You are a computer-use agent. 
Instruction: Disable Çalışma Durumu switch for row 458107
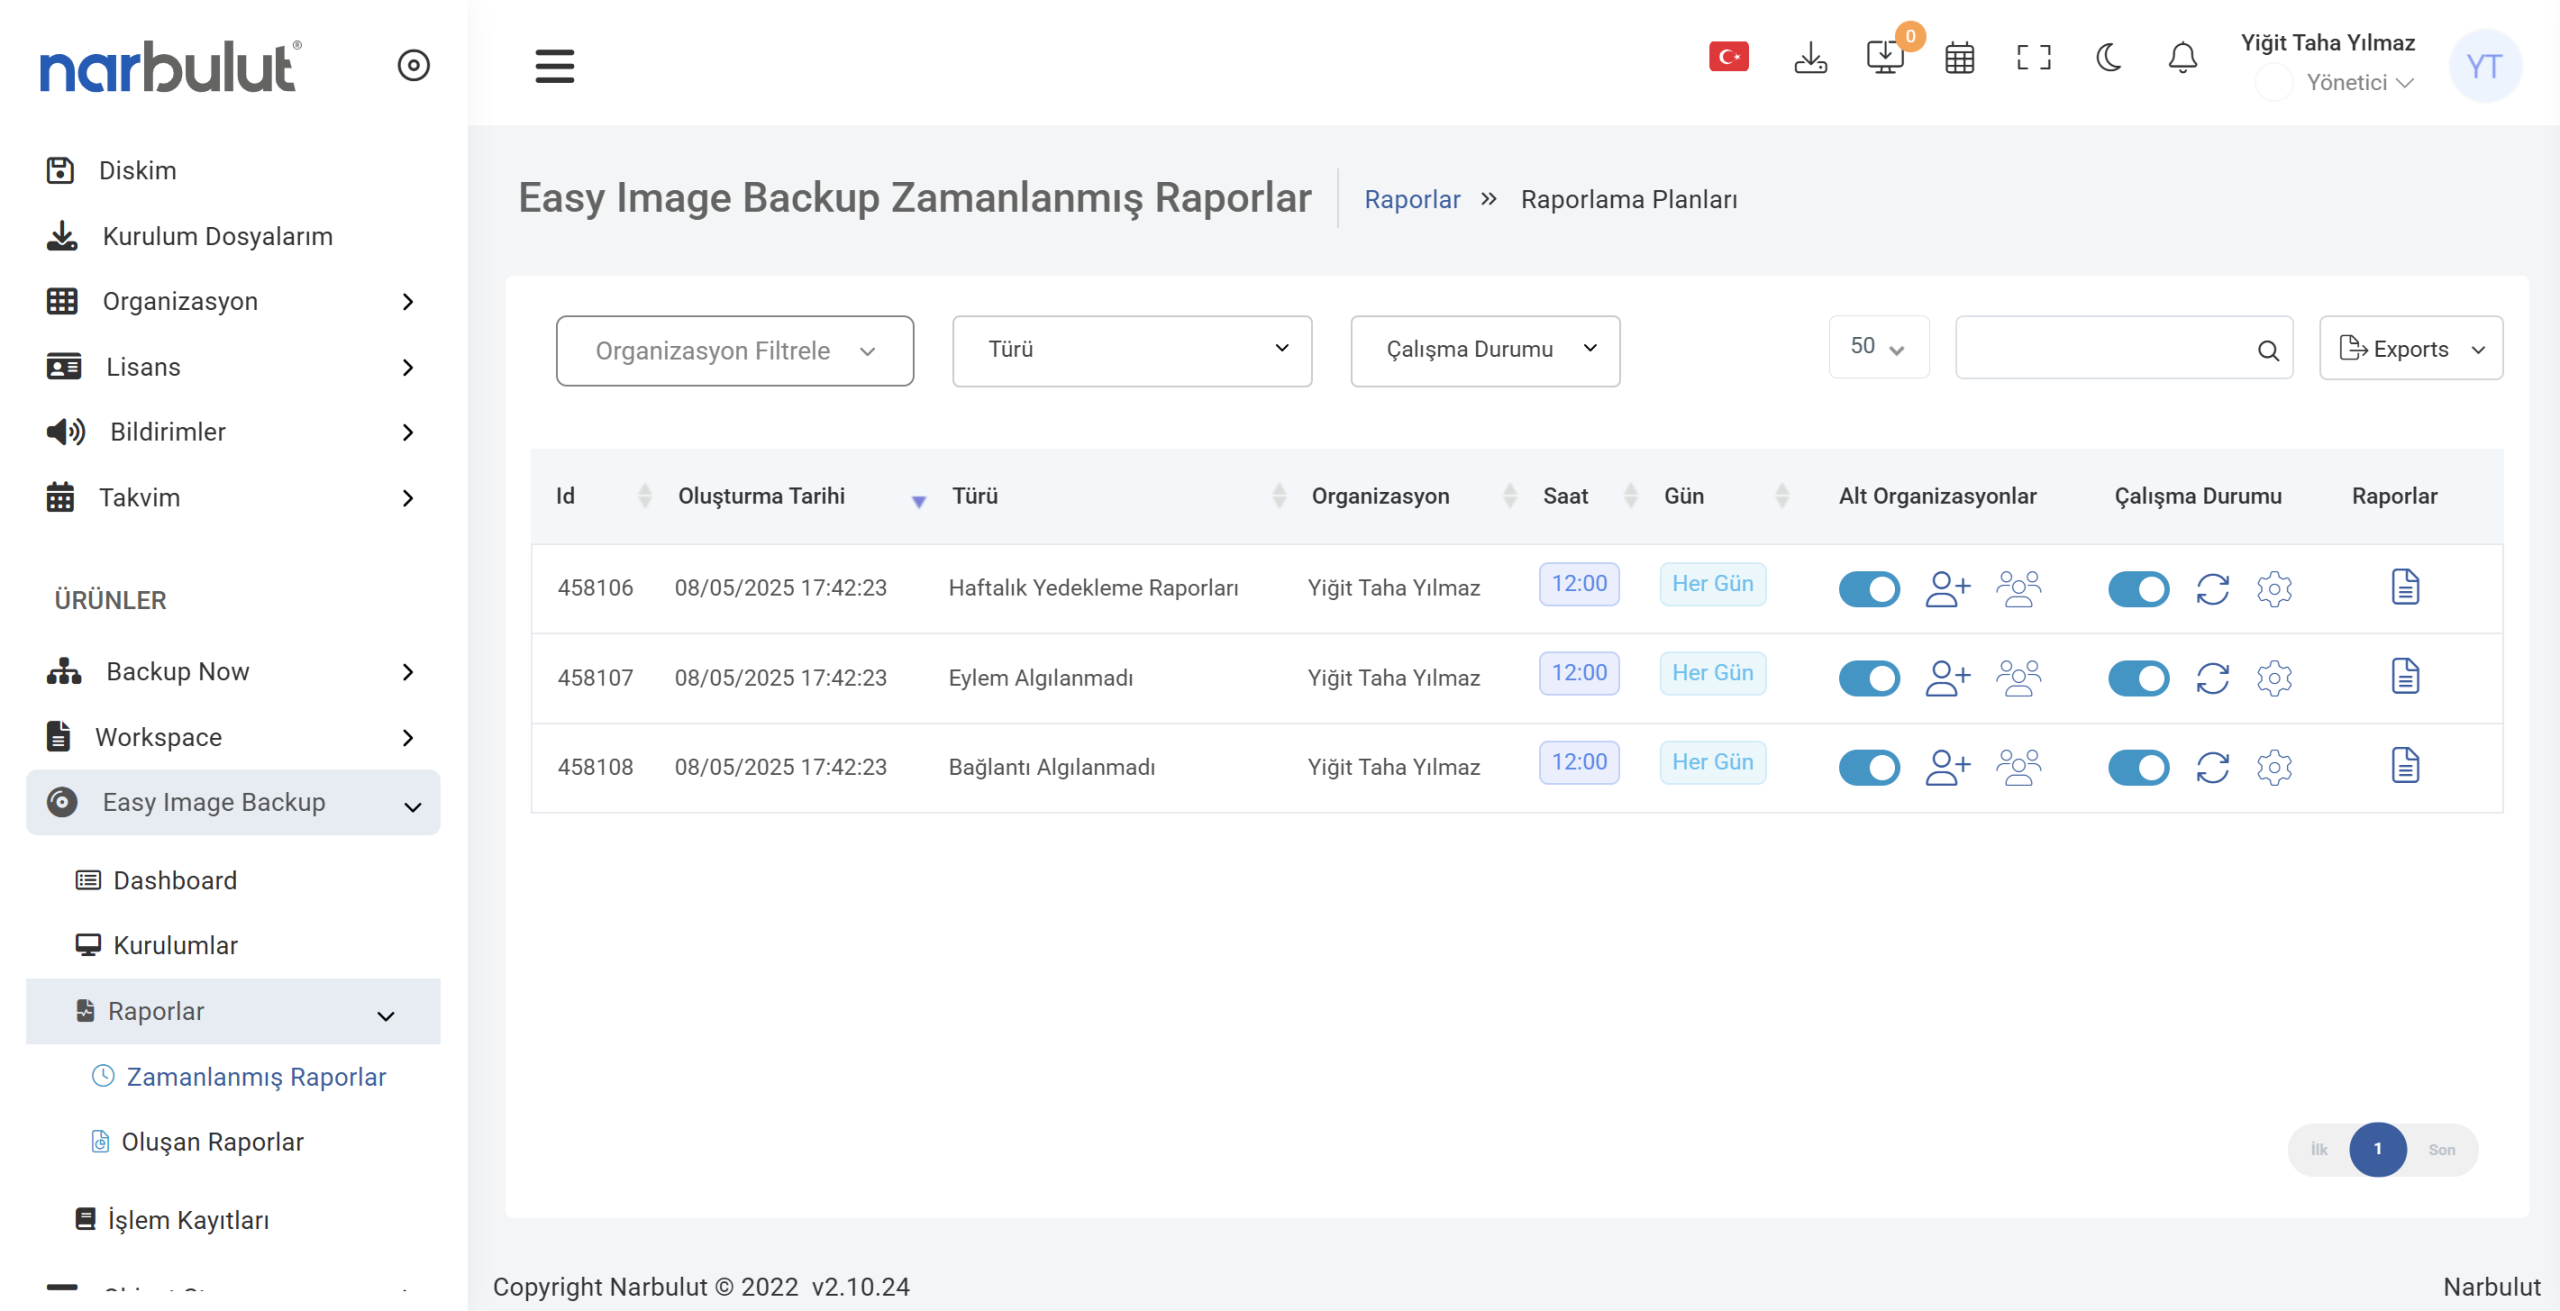coord(2138,678)
